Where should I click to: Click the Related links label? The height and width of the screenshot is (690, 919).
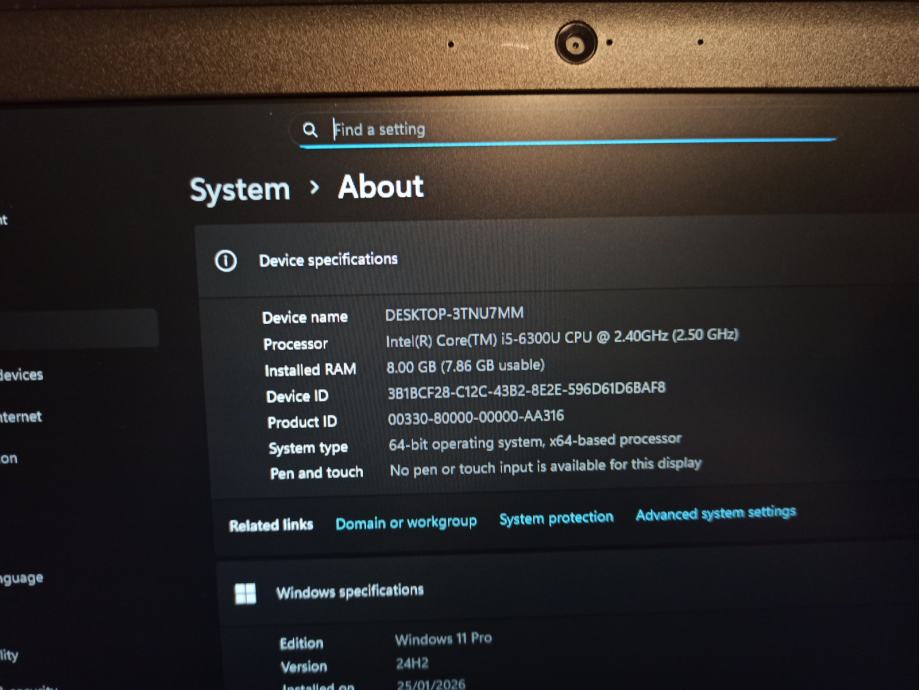pos(271,525)
